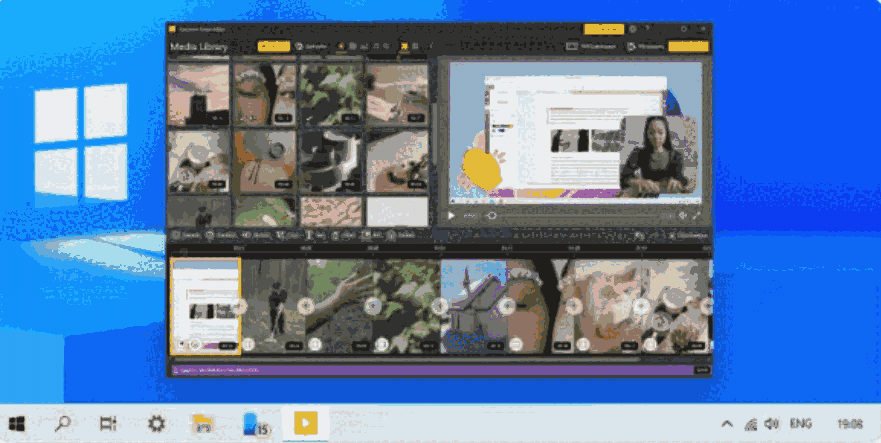Open the 19:08 taskbar clock
The image size is (881, 443).
[850, 424]
